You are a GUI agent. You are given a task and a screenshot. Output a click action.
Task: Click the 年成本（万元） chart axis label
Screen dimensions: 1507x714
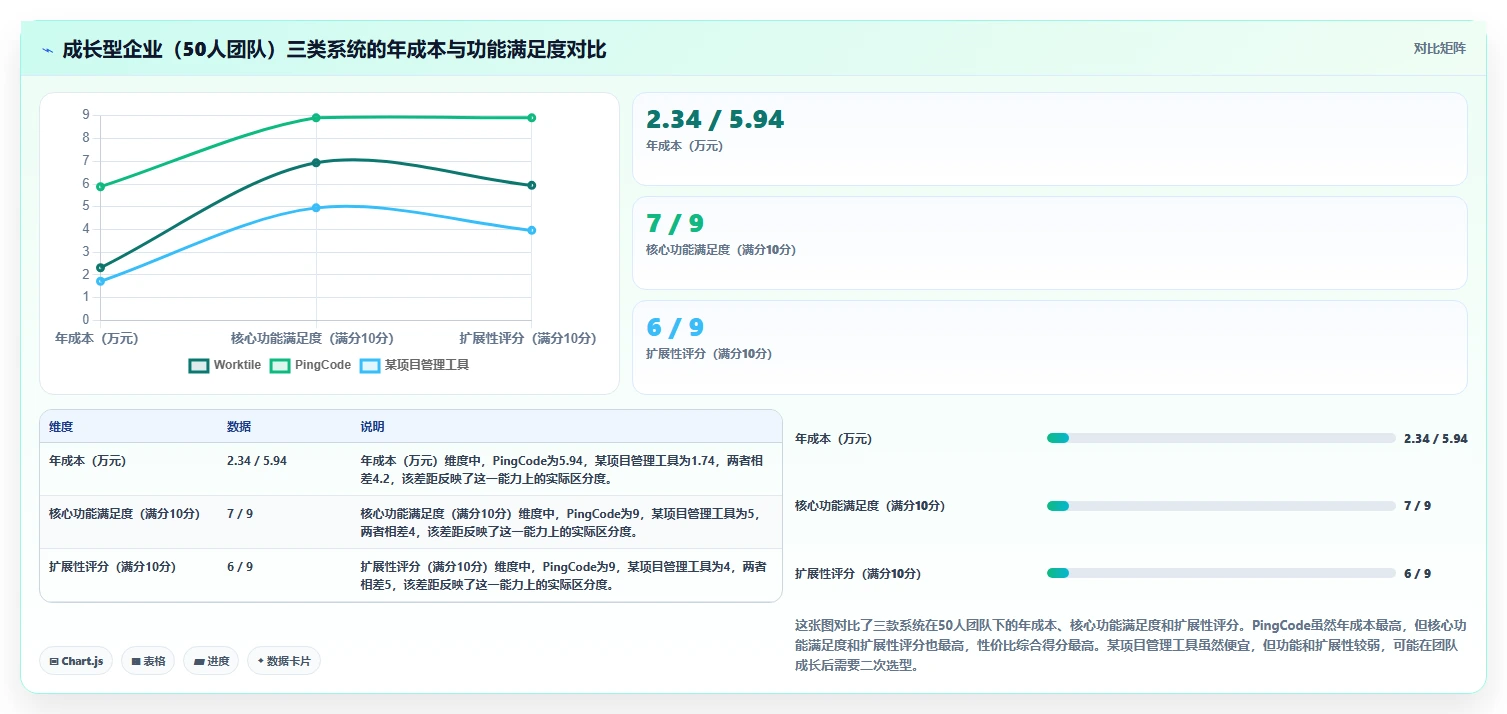[97, 339]
